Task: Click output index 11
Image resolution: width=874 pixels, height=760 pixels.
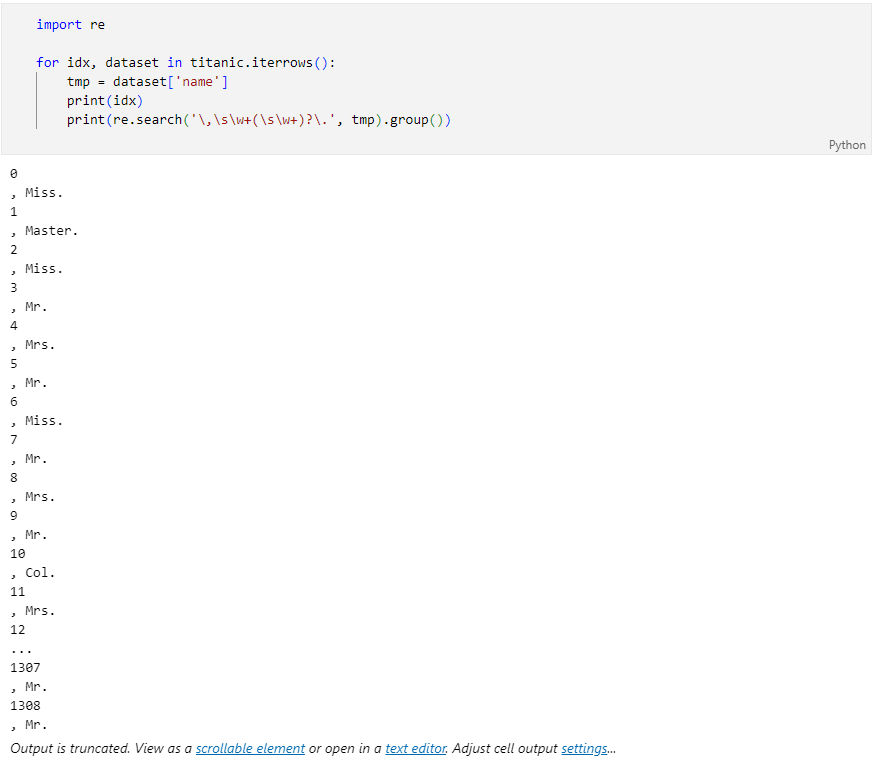Action: (17, 592)
